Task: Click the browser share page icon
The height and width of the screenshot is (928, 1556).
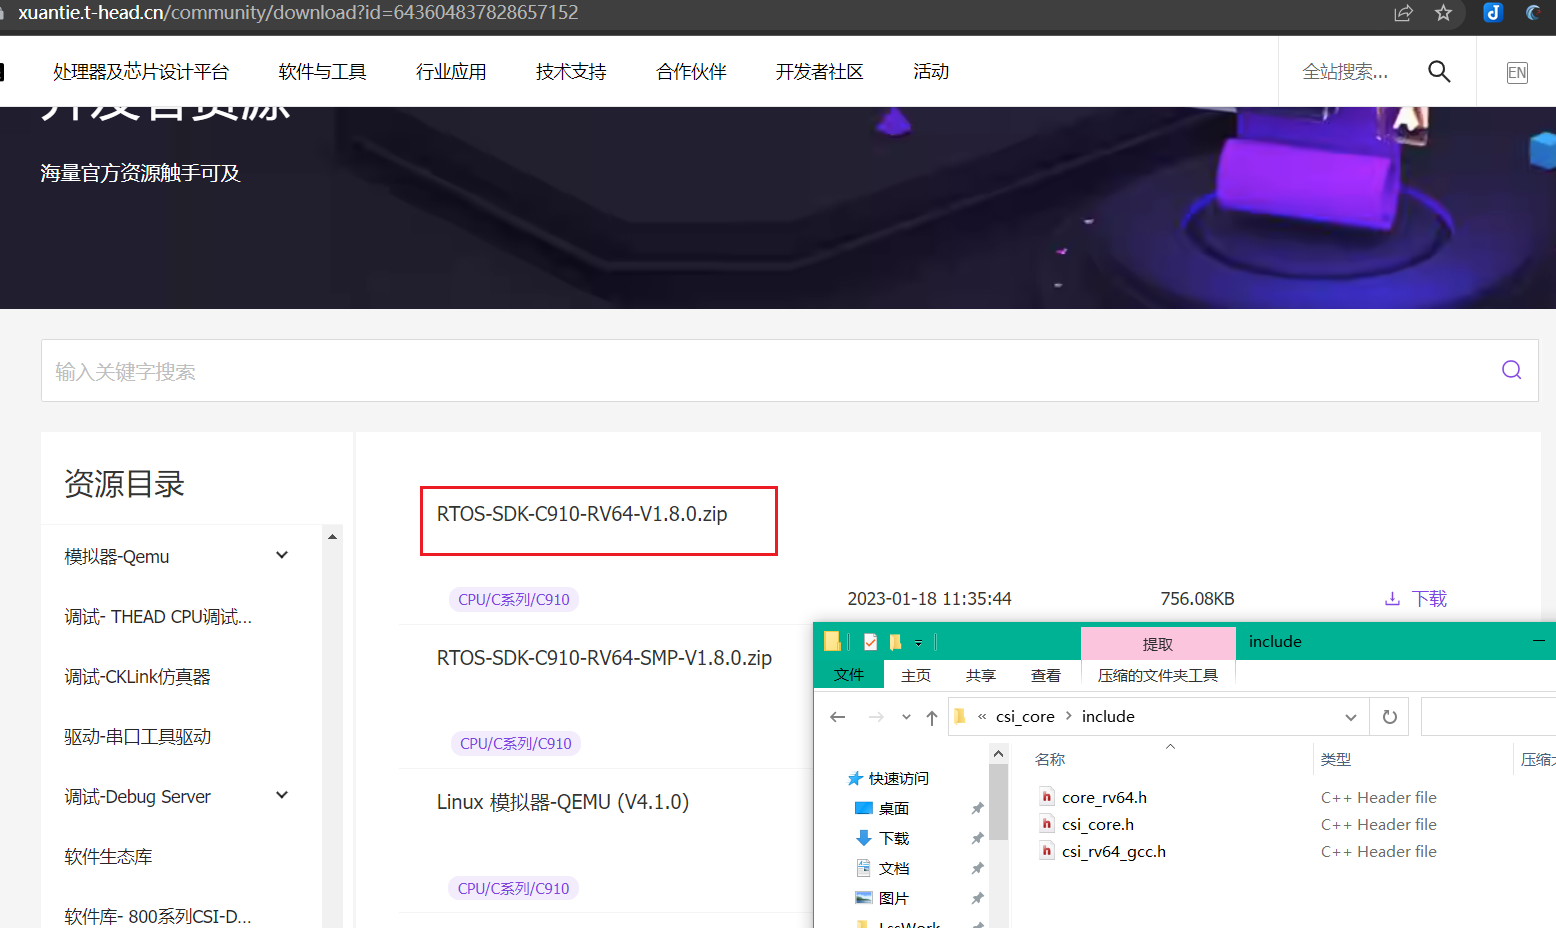Action: (x=1403, y=13)
